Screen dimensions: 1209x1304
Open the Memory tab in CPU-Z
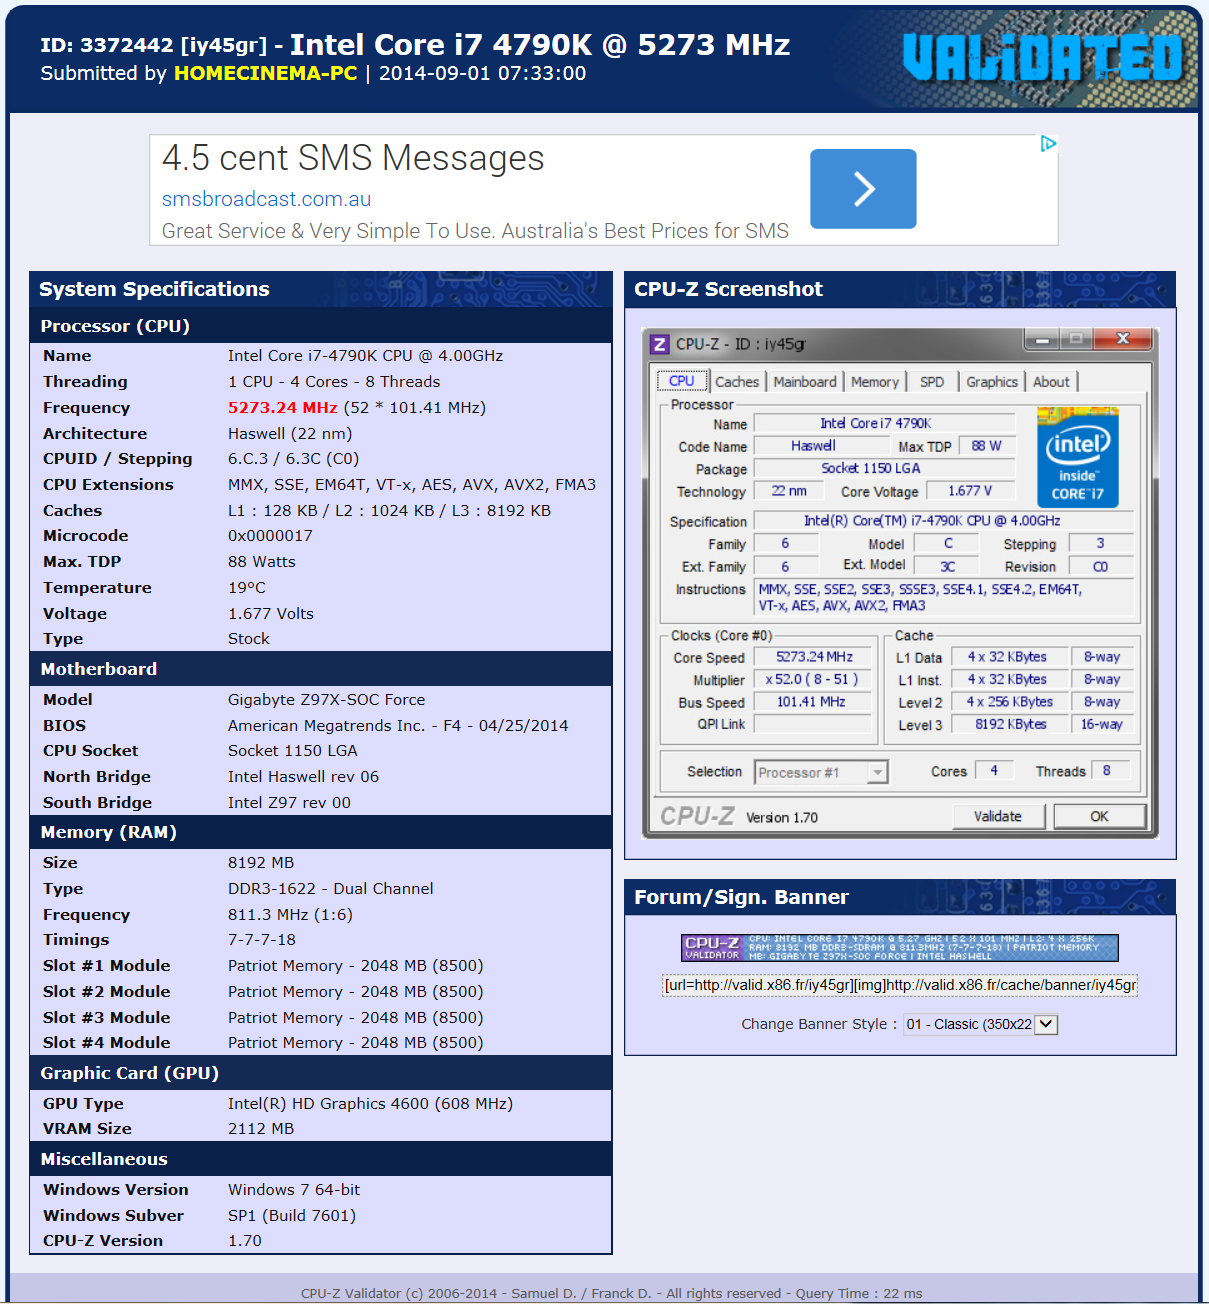pyautogui.click(x=875, y=382)
